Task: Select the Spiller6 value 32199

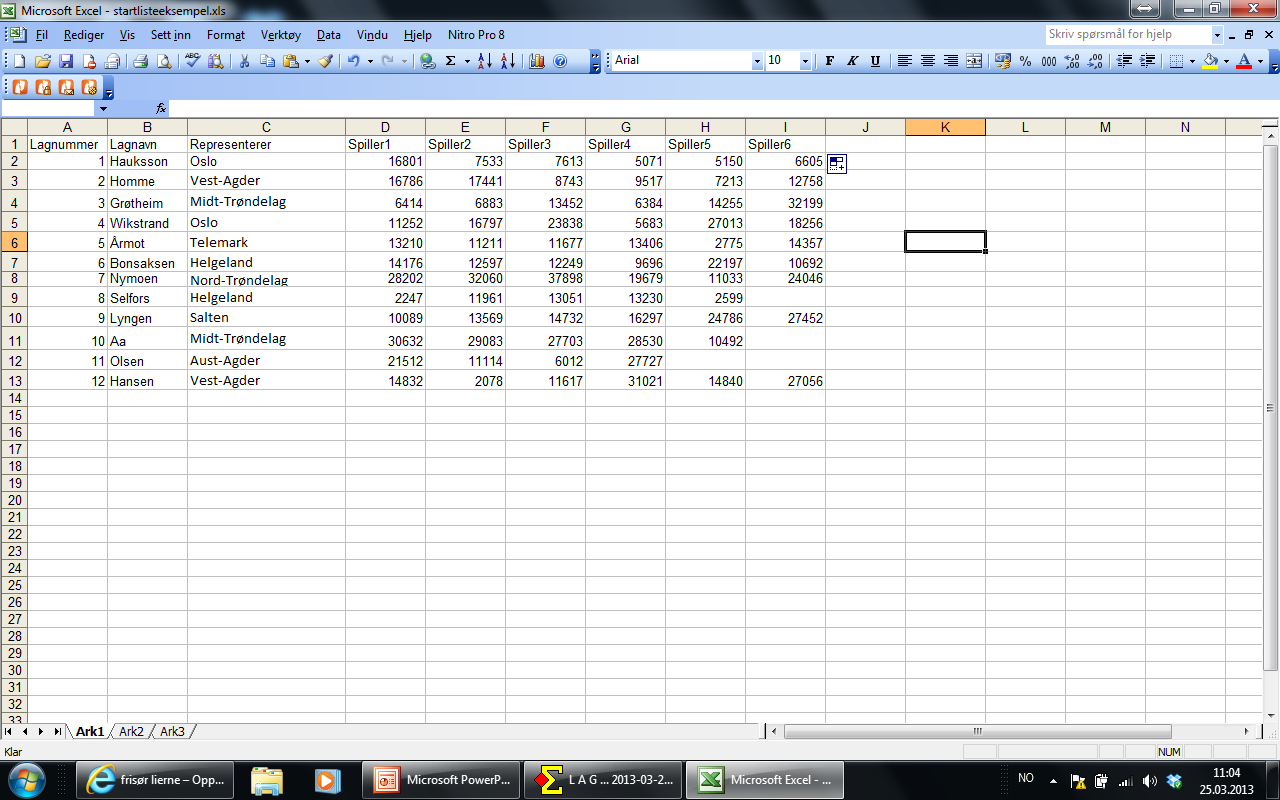Action: (x=785, y=202)
